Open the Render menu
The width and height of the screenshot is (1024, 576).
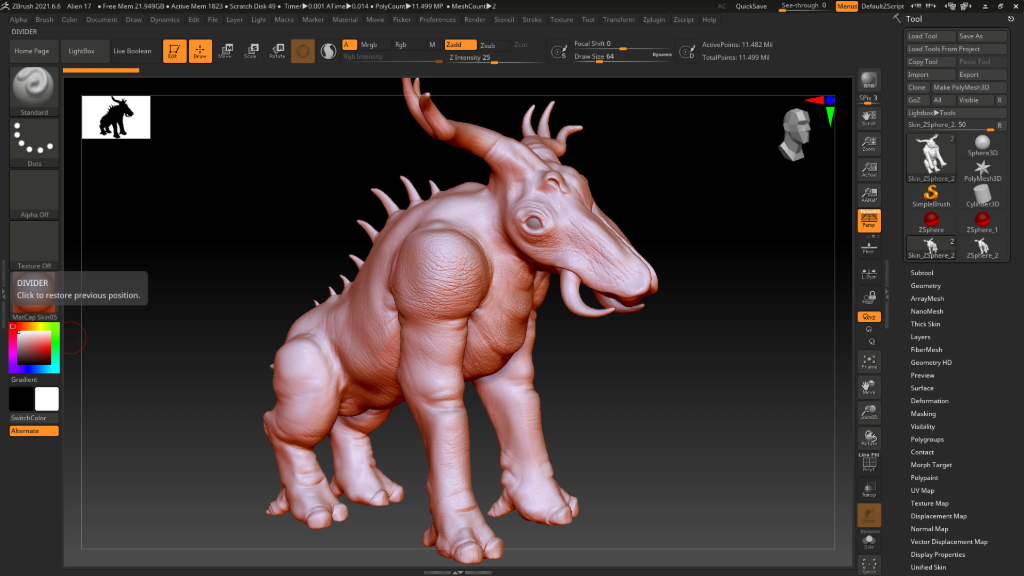[x=475, y=20]
